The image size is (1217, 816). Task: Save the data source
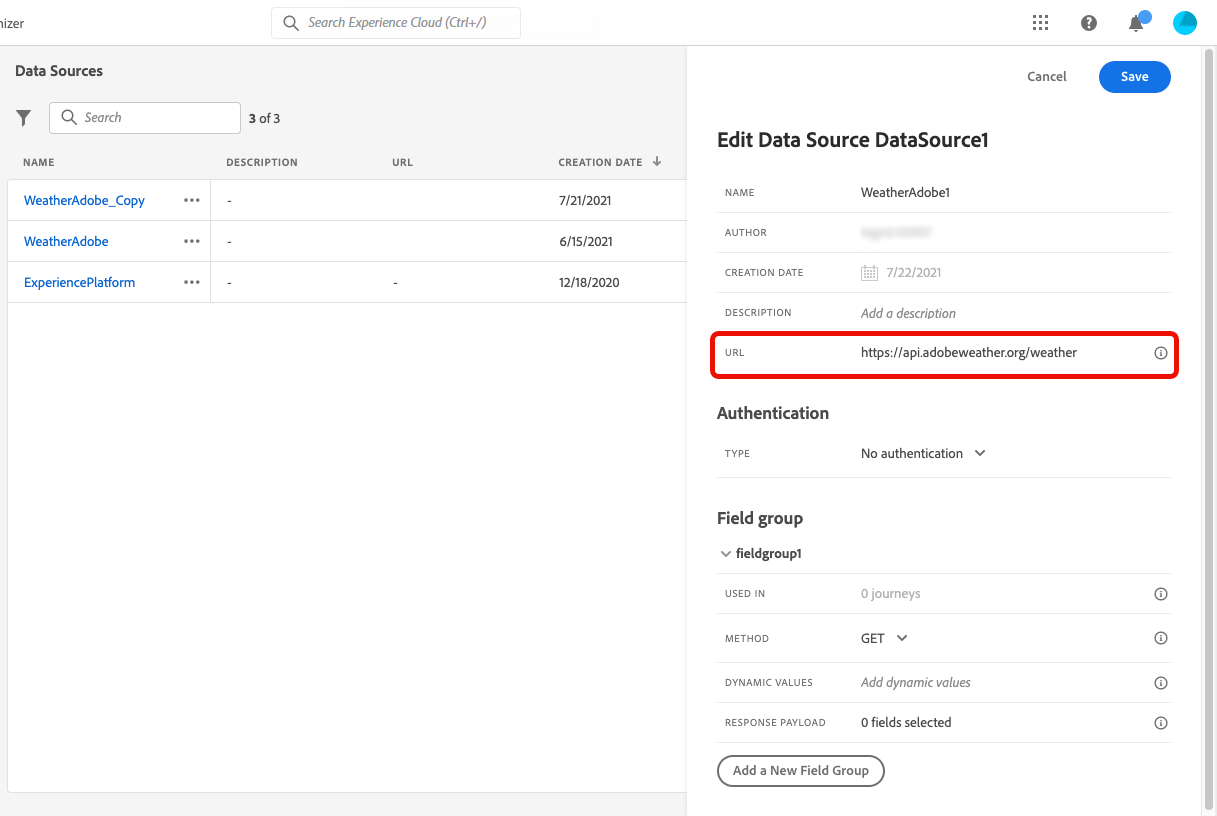click(1134, 77)
